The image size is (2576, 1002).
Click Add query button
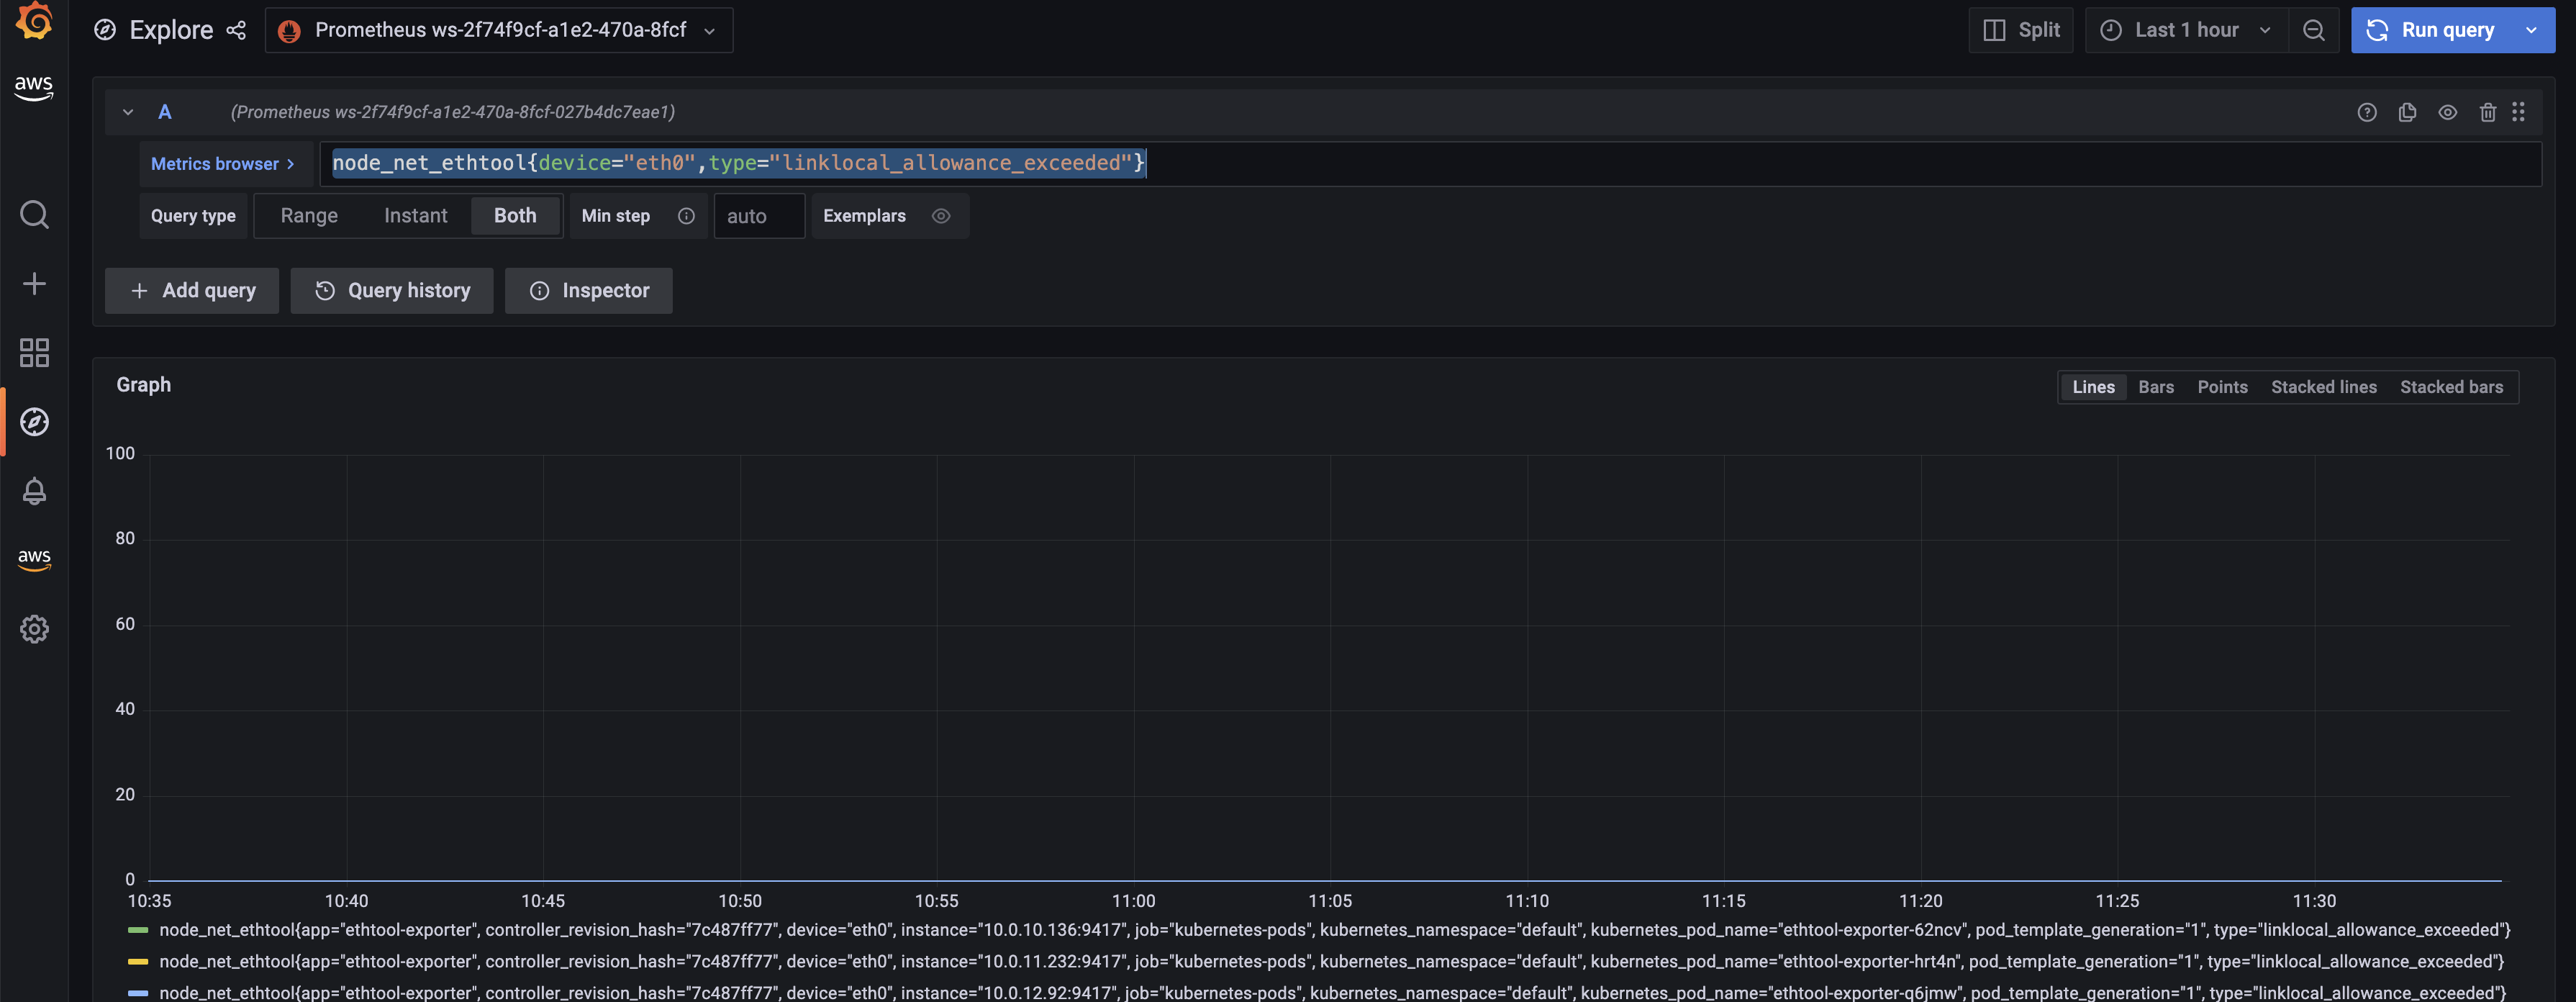click(x=192, y=291)
